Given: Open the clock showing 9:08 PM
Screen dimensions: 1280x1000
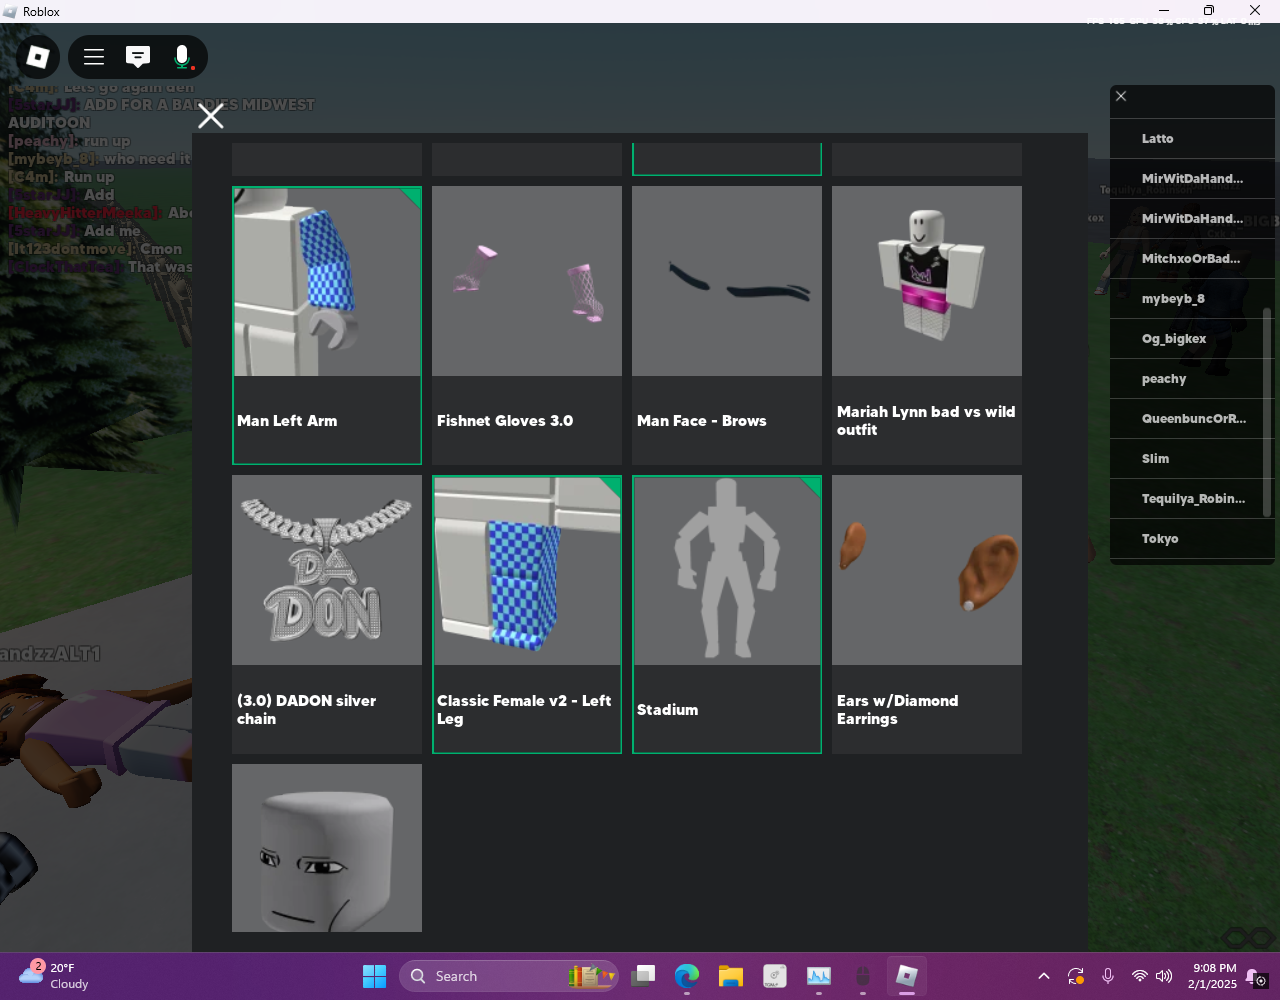Looking at the screenshot, I should pyautogui.click(x=1212, y=976).
